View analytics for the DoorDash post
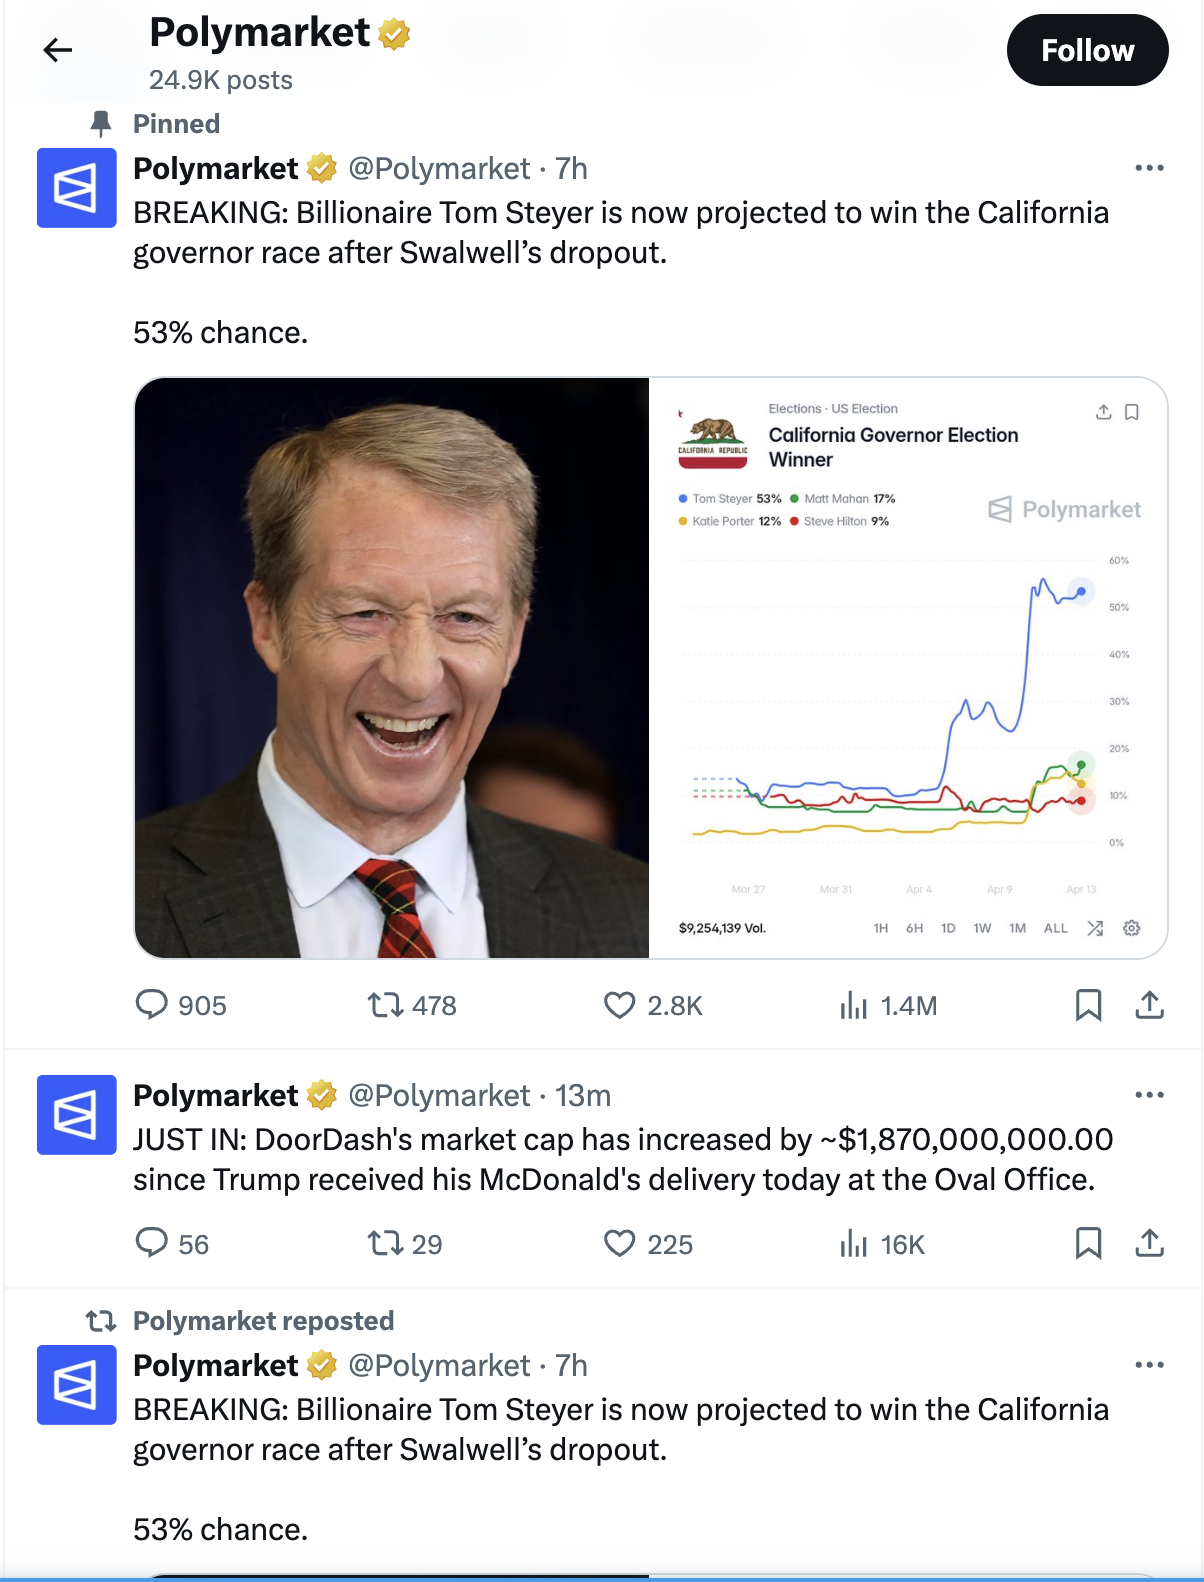1204x1582 pixels. click(853, 1243)
